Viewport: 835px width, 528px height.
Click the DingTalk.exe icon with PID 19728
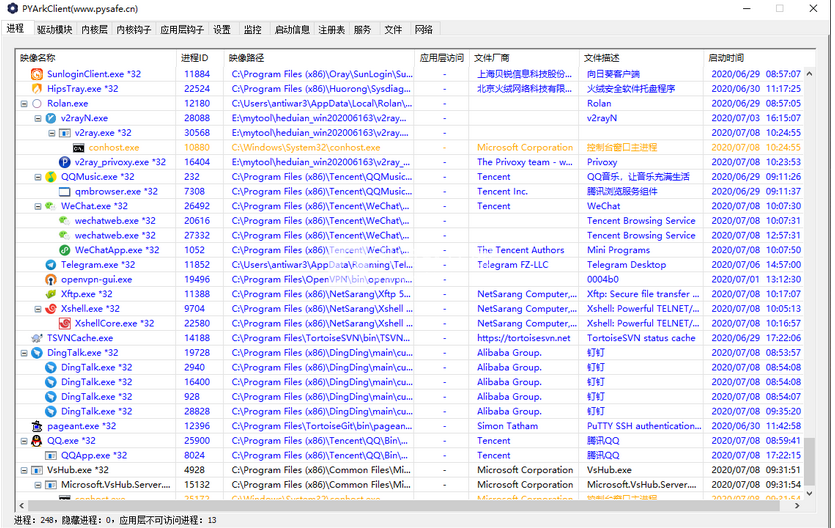pyautogui.click(x=37, y=353)
